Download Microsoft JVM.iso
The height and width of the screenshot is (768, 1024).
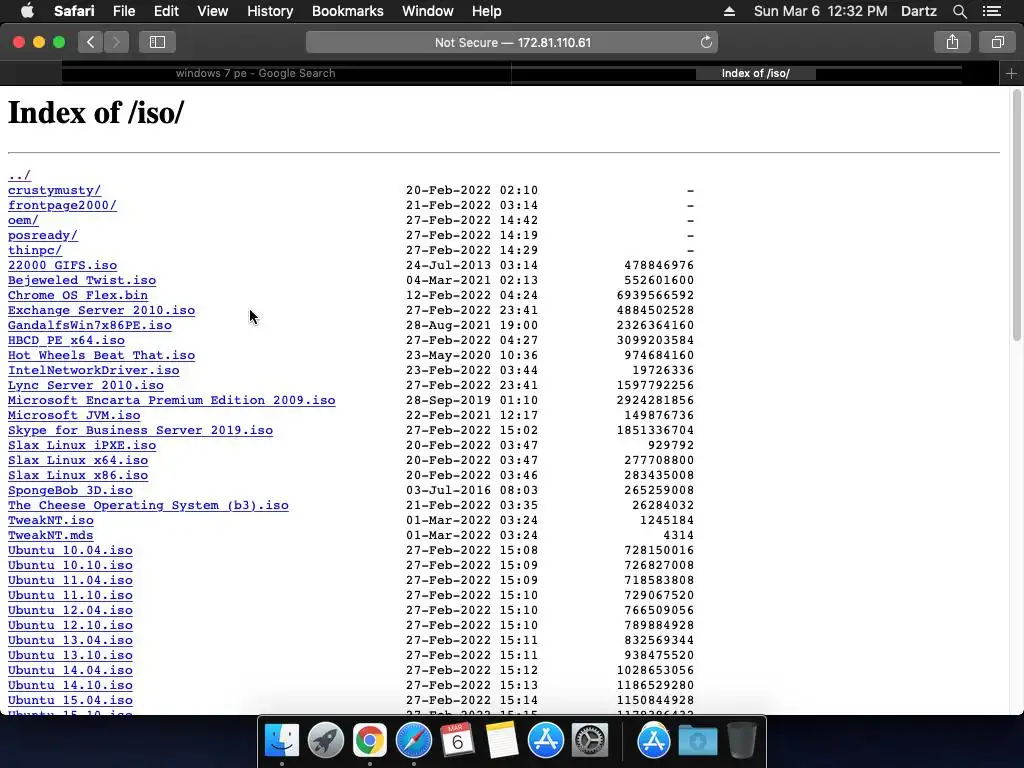[x=74, y=415]
